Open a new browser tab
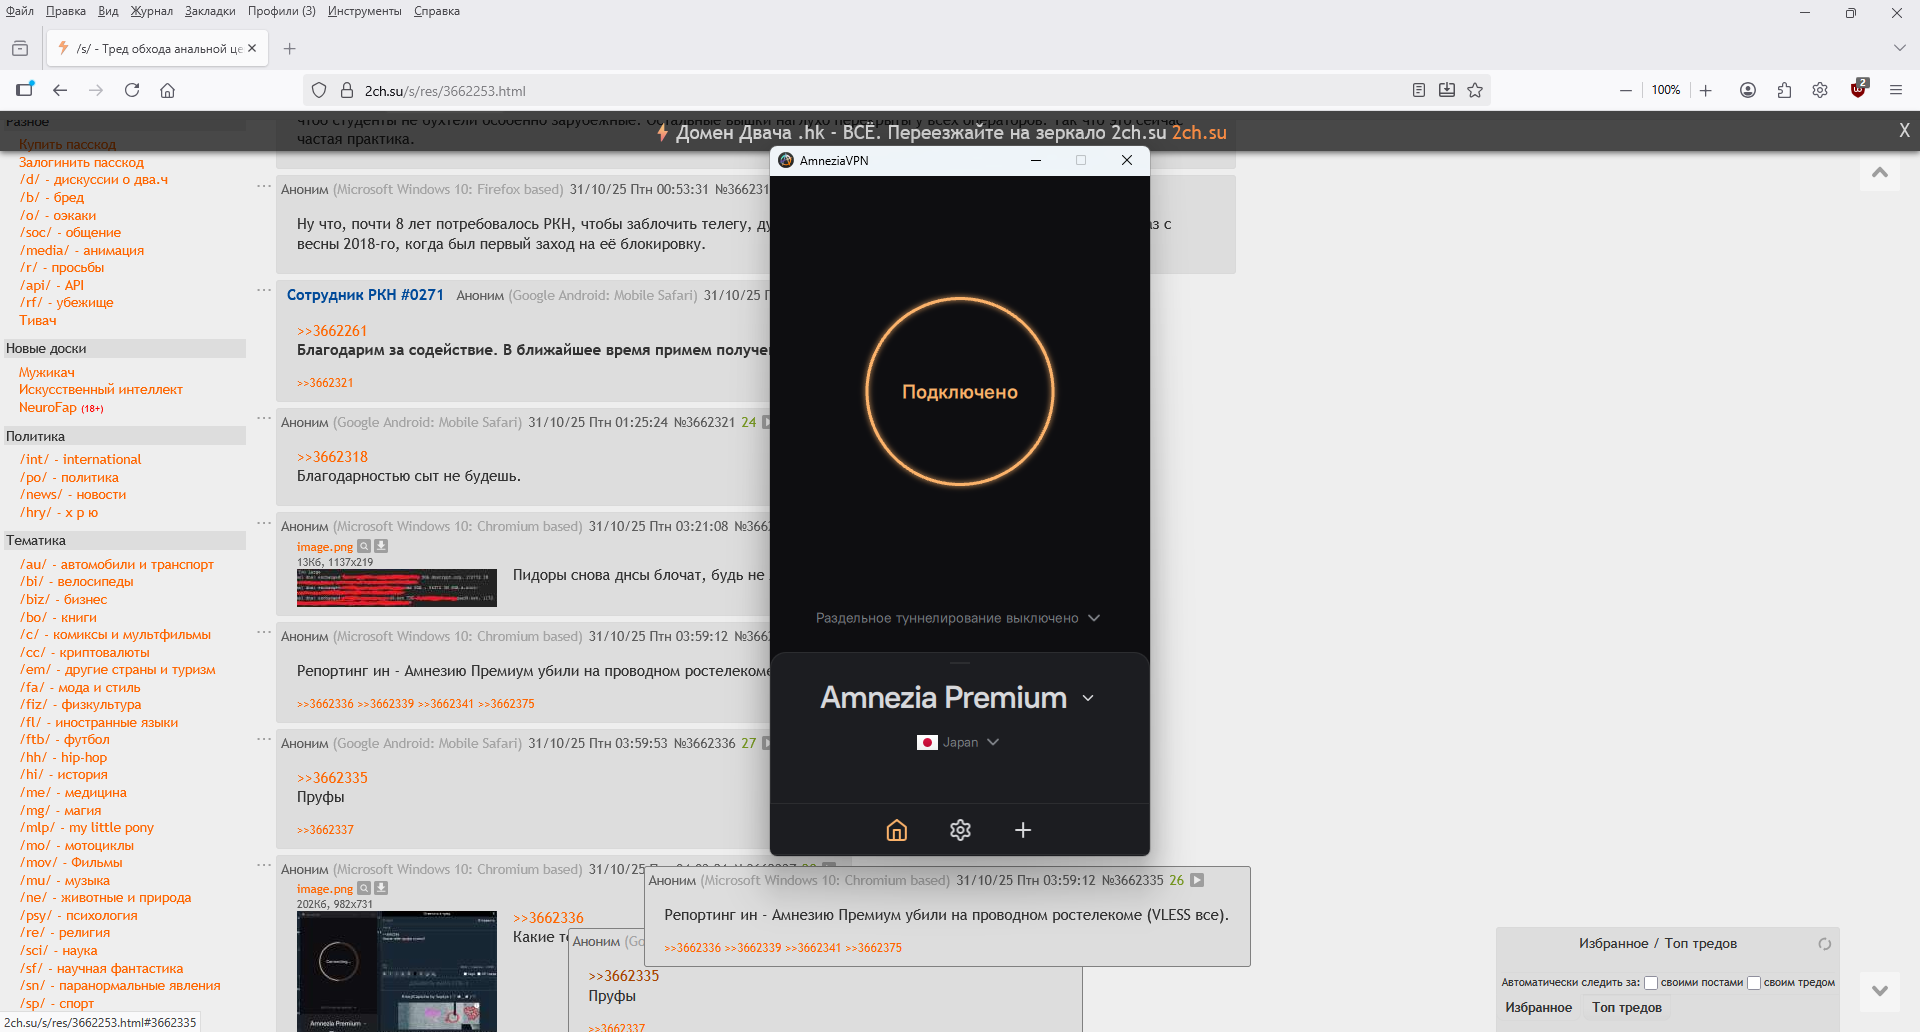The image size is (1920, 1032). click(x=290, y=48)
